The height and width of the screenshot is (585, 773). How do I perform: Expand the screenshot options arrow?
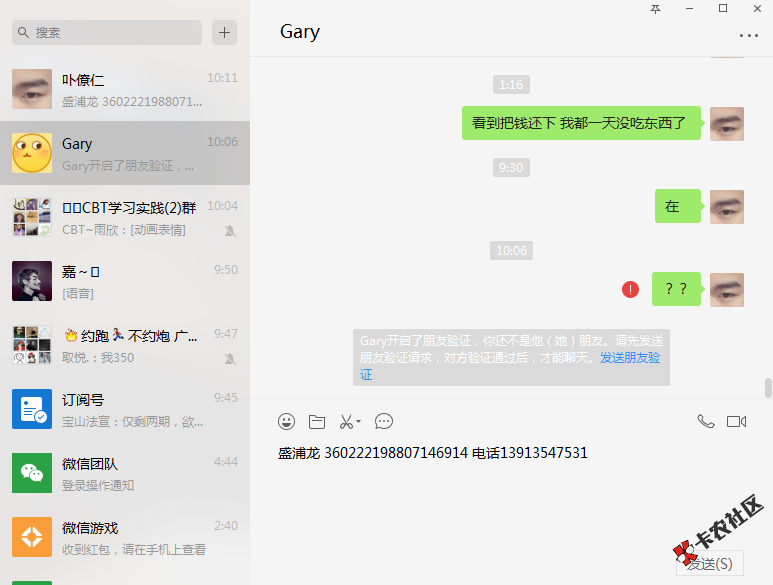(358, 421)
